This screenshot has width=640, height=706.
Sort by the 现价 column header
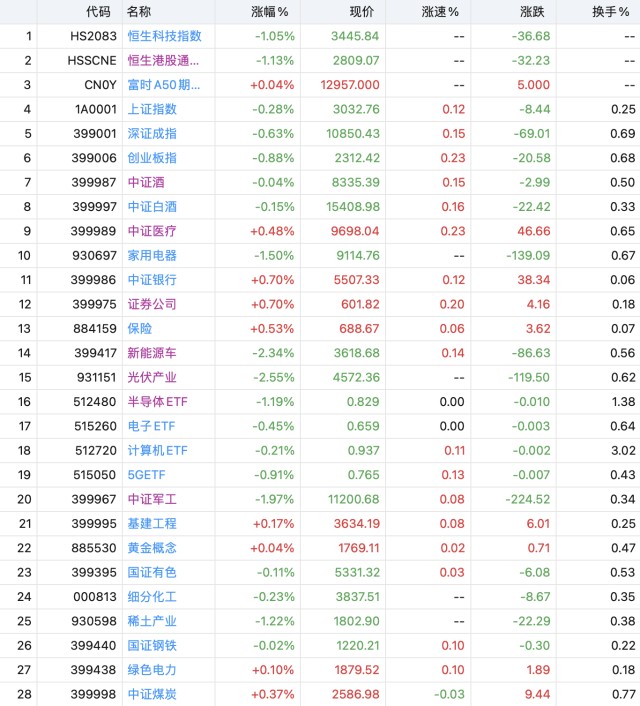pyautogui.click(x=362, y=12)
